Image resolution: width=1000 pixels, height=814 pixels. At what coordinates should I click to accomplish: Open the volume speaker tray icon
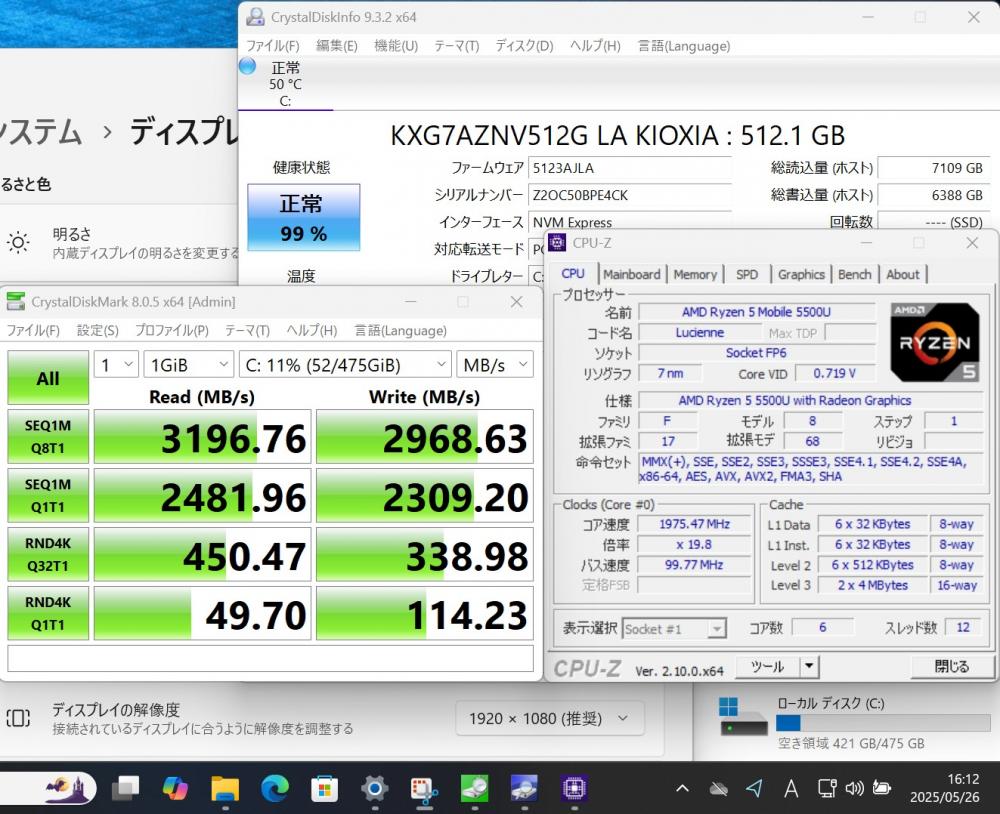(854, 789)
